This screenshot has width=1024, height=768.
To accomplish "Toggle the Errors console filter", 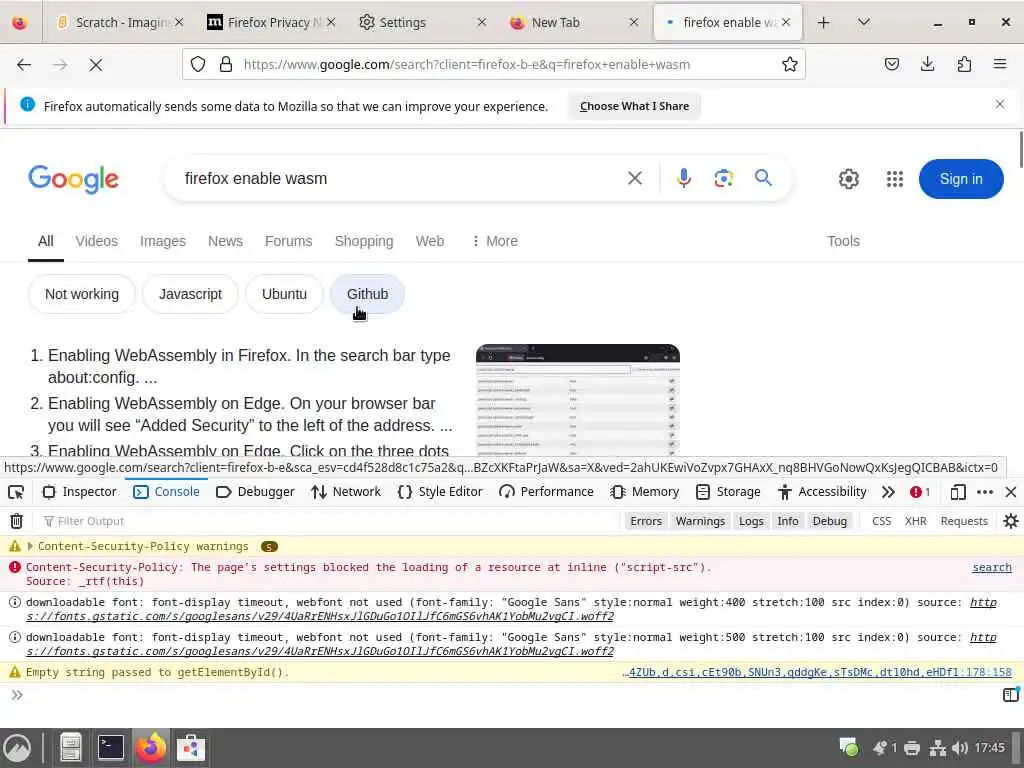I will tap(646, 521).
